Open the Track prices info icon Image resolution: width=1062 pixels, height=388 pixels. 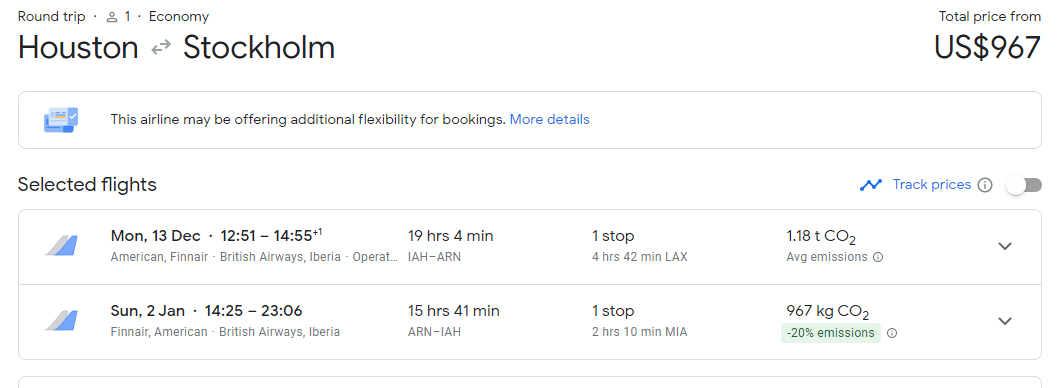tap(985, 185)
